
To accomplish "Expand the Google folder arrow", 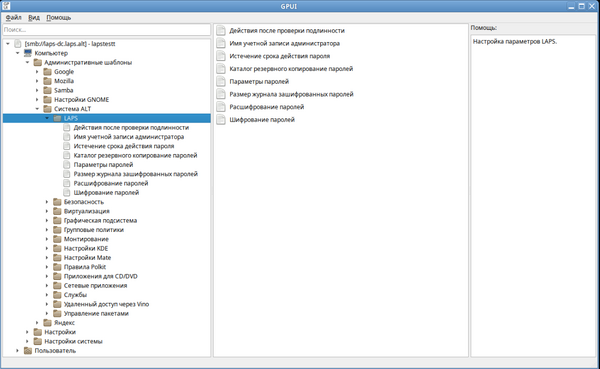I will click(37, 72).
